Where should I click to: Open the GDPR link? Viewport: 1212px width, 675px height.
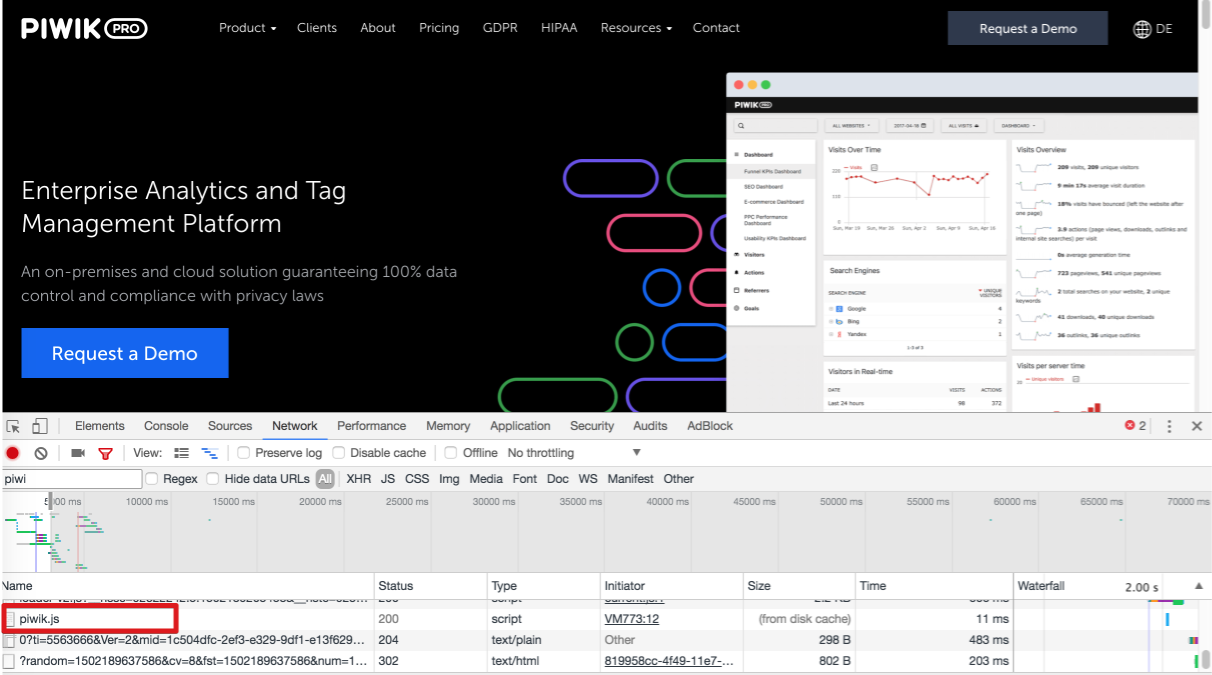click(x=500, y=28)
